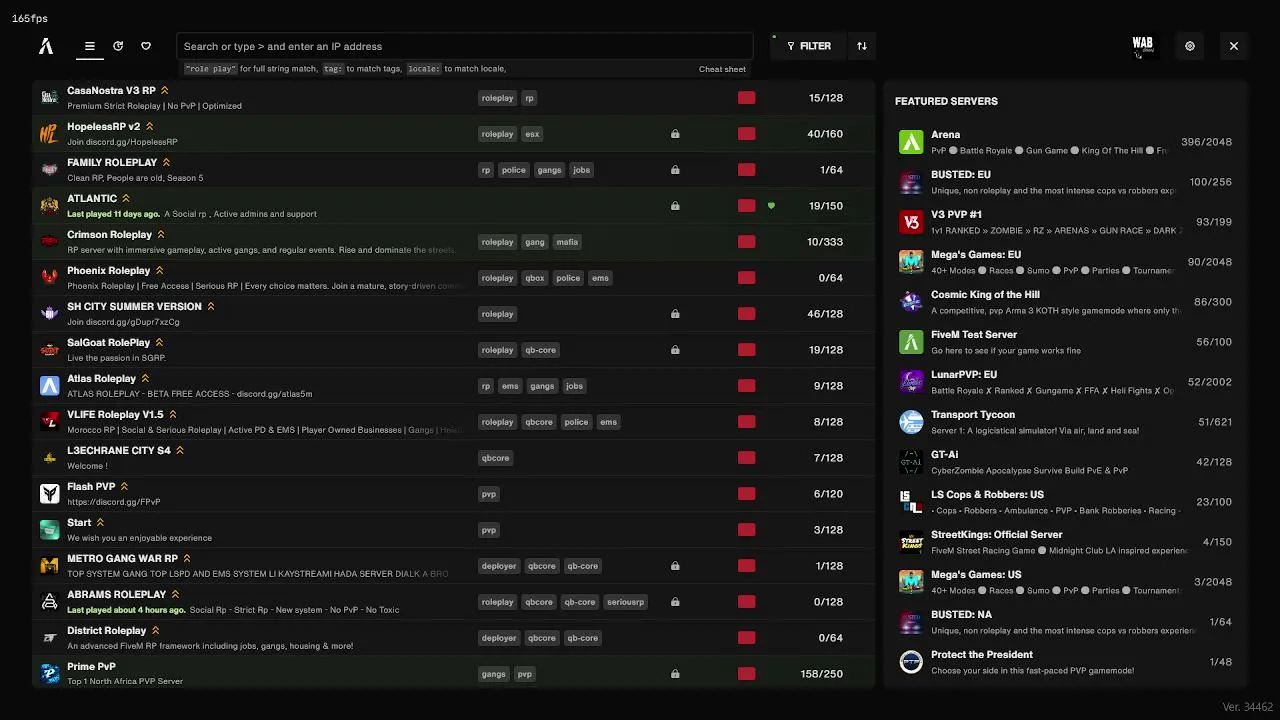Open featured server Arena
The image size is (1280, 720).
pos(1066,142)
